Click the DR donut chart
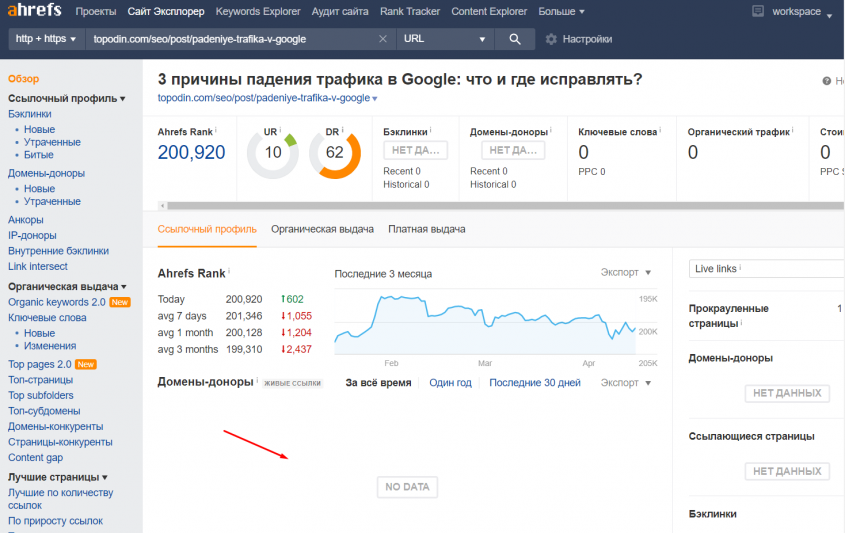The width and height of the screenshot is (845, 533). 334,153
